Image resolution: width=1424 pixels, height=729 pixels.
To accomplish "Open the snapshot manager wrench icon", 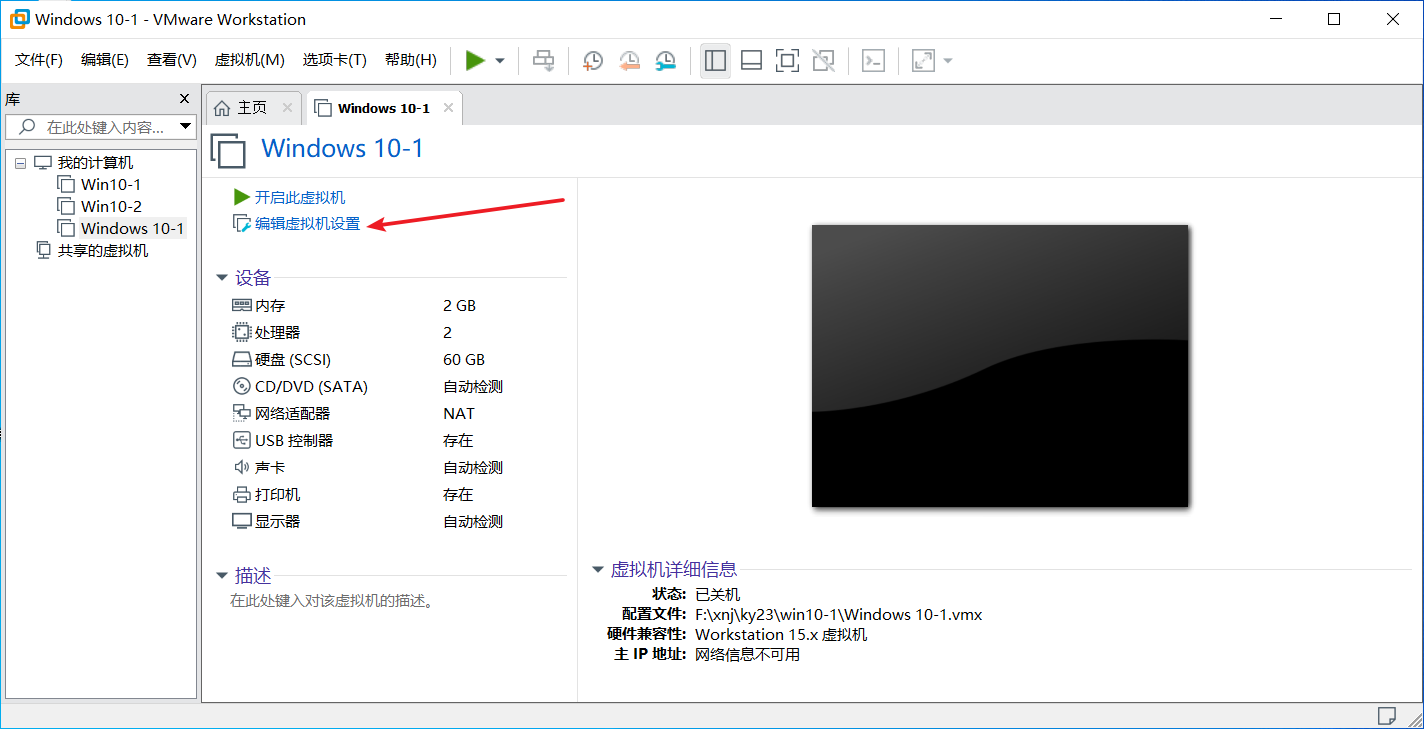I will 665,61.
